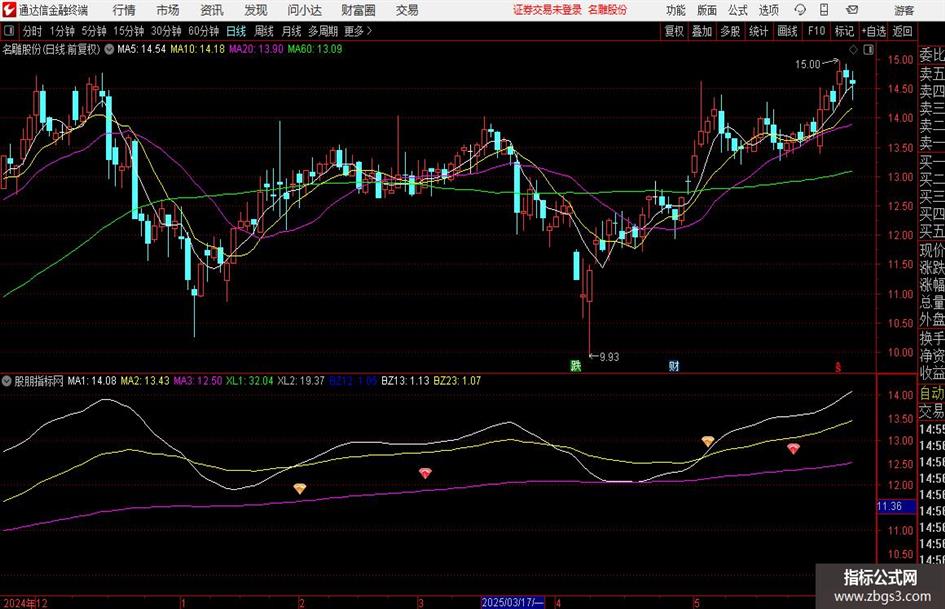This screenshot has width=945, height=609.
Task: Open the 公式 menu
Action: point(737,10)
